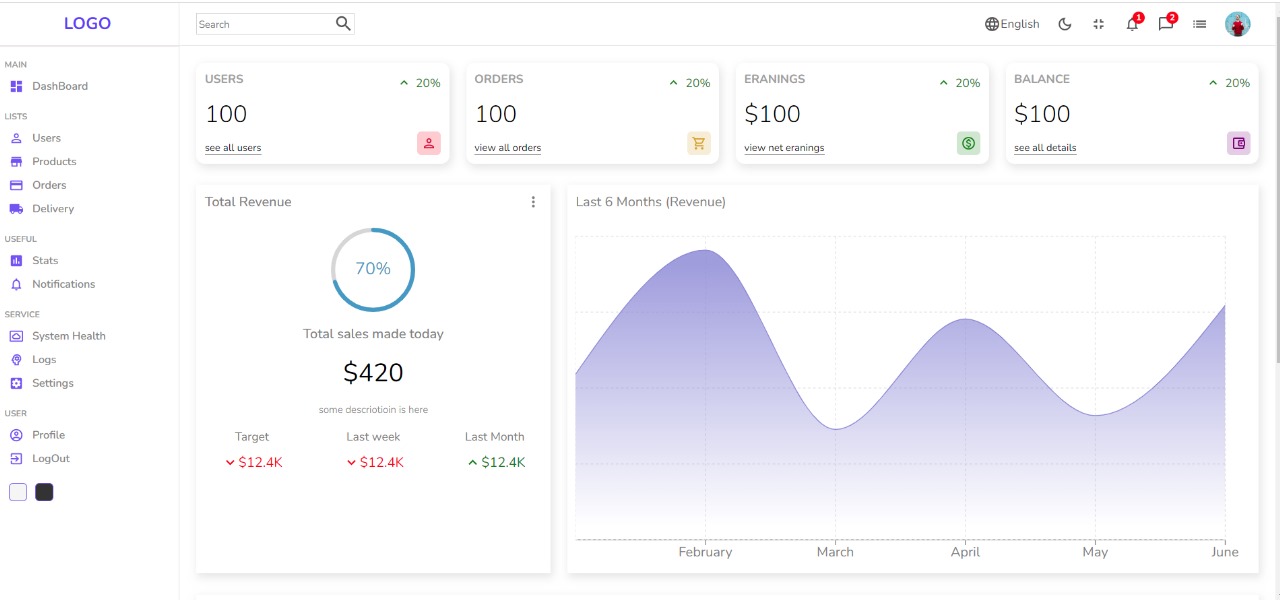Click the Profile icon in sidebar
This screenshot has height=600, width=1280.
(x=16, y=435)
